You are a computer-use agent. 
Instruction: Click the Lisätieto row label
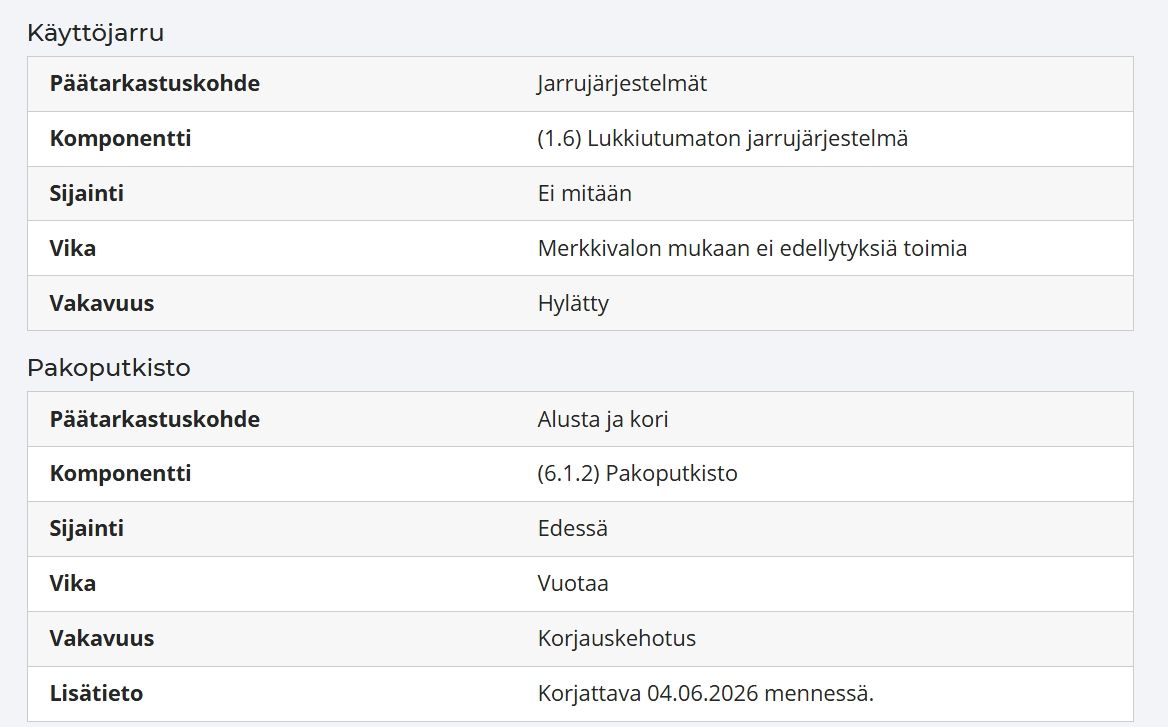(96, 694)
